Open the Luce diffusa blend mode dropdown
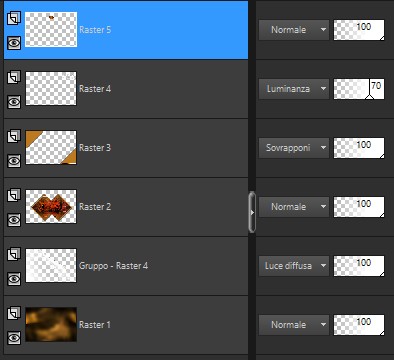394x360 pixels. pyautogui.click(x=294, y=266)
